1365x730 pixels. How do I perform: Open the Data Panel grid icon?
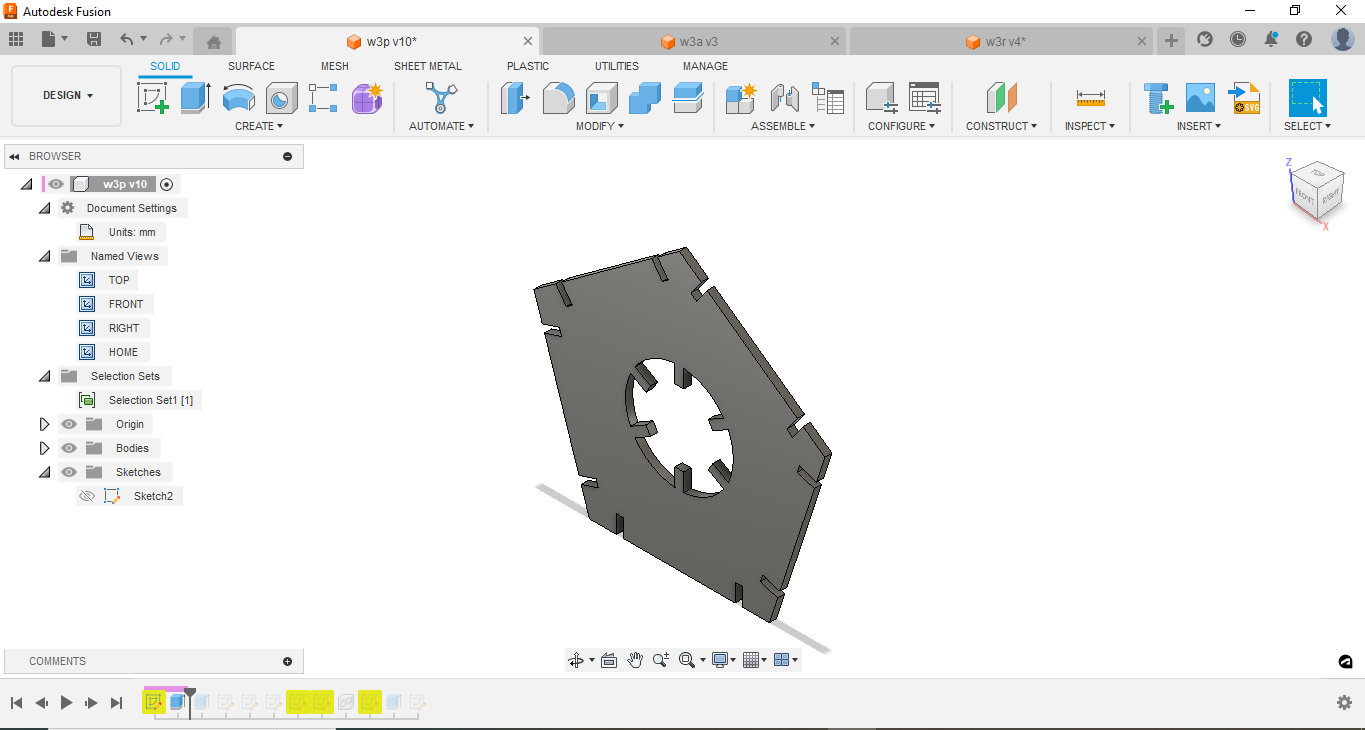[x=16, y=39]
